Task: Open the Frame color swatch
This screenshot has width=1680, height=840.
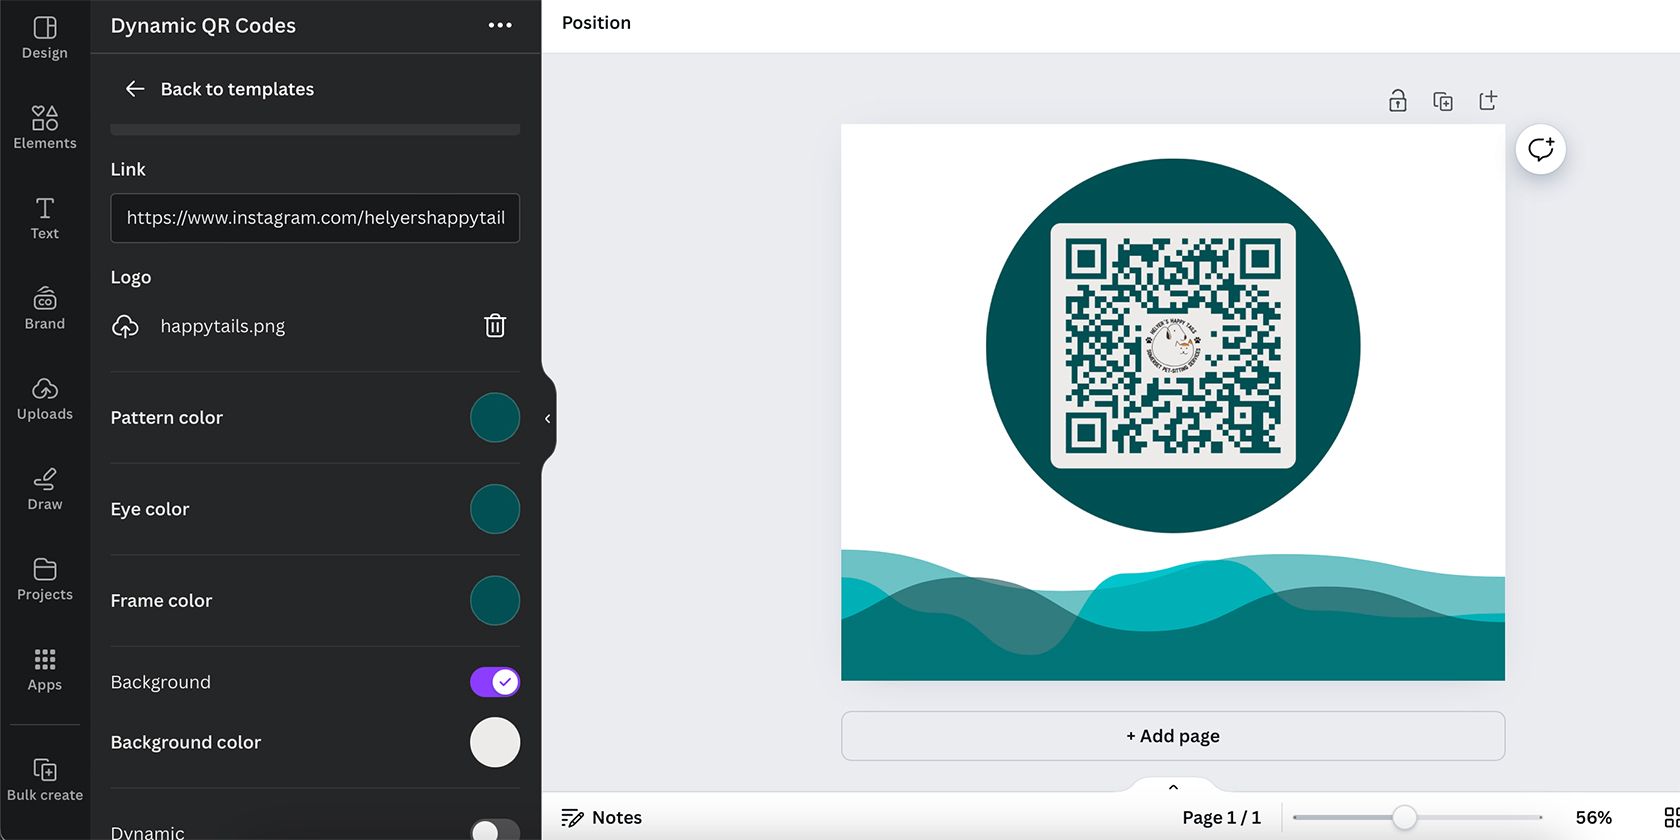Action: pyautogui.click(x=495, y=601)
